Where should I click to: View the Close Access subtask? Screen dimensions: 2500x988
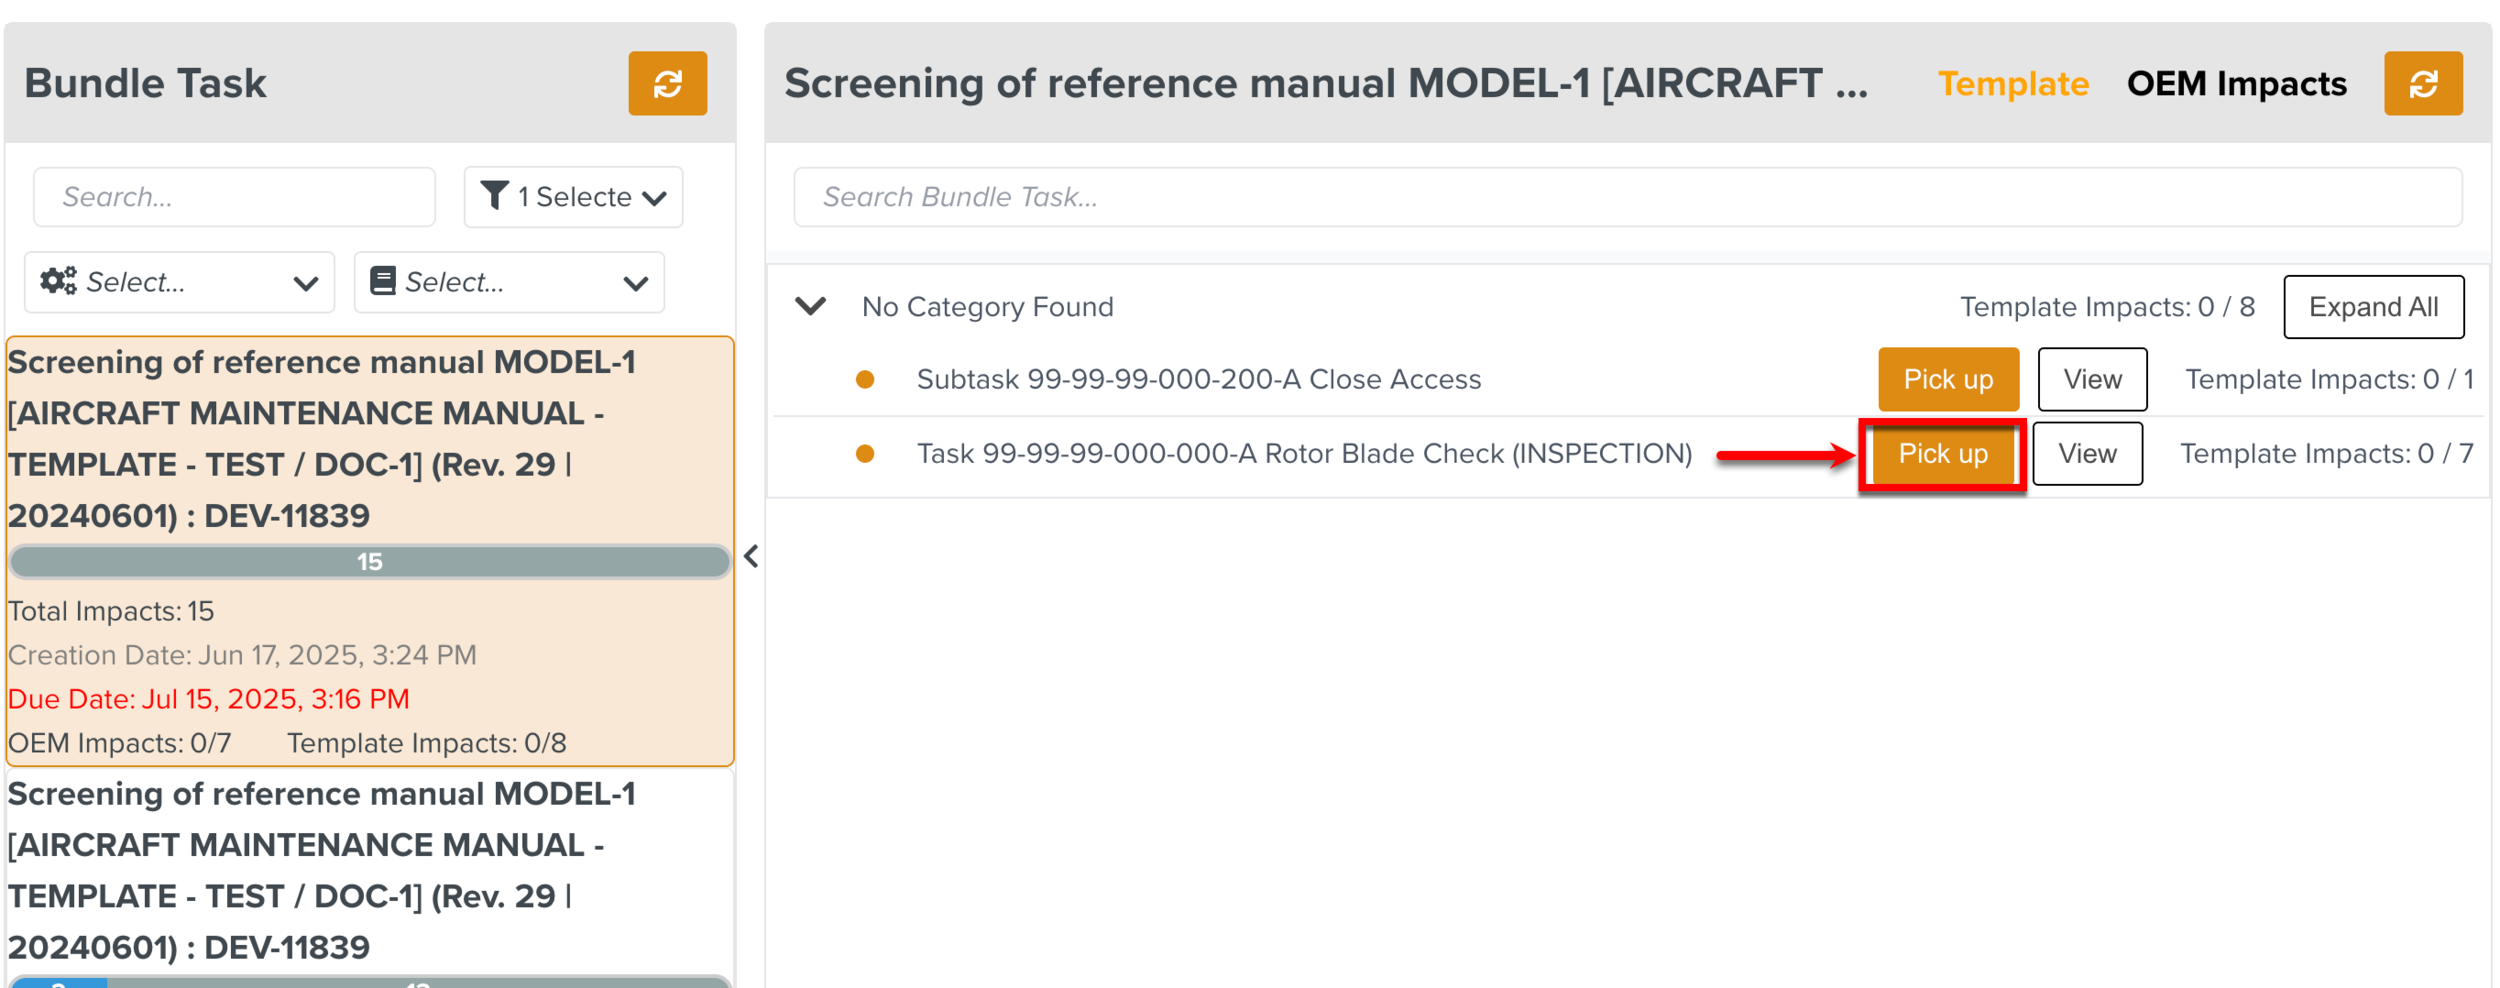click(x=2092, y=380)
